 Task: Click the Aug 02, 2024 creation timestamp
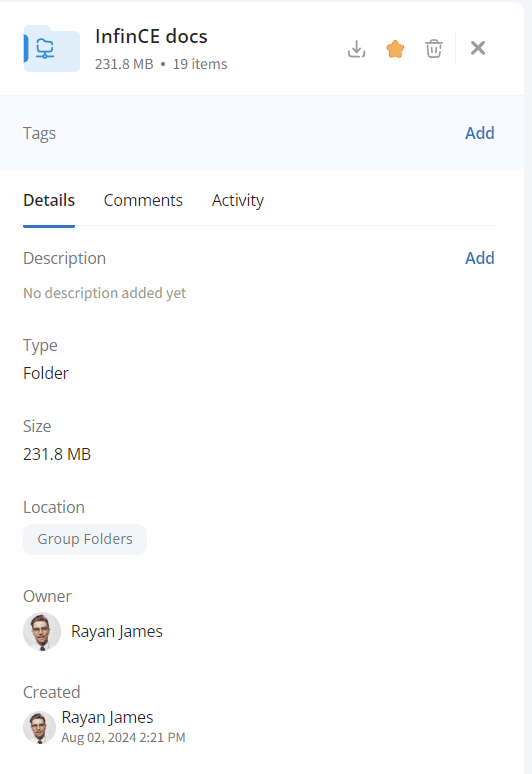click(x=123, y=737)
